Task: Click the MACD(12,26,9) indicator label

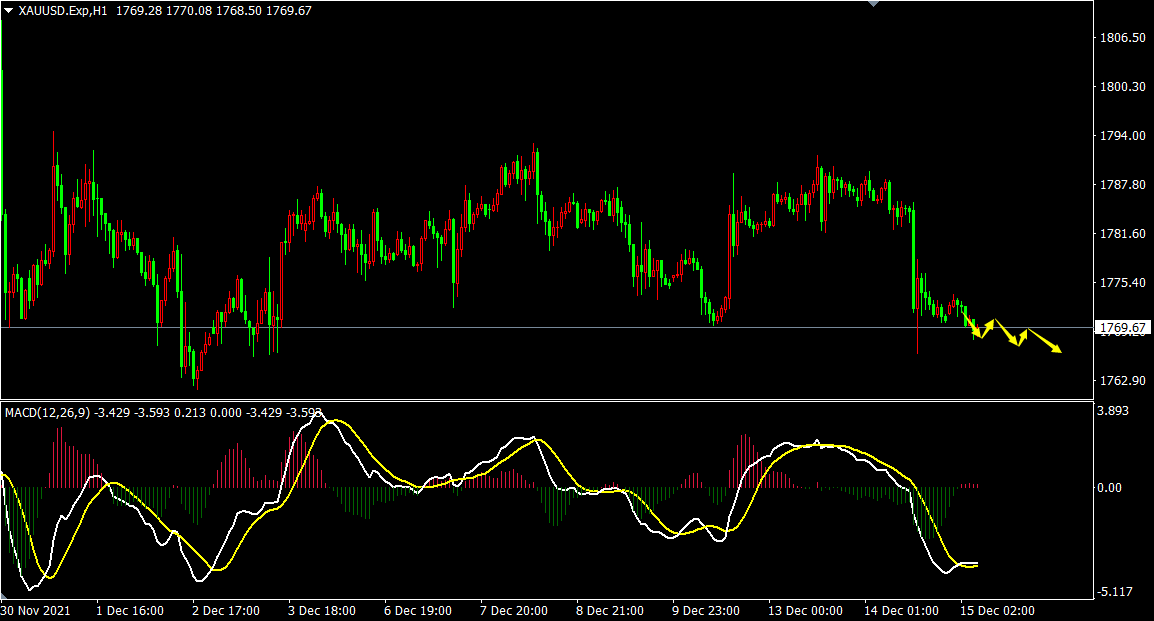Action: click(47, 412)
